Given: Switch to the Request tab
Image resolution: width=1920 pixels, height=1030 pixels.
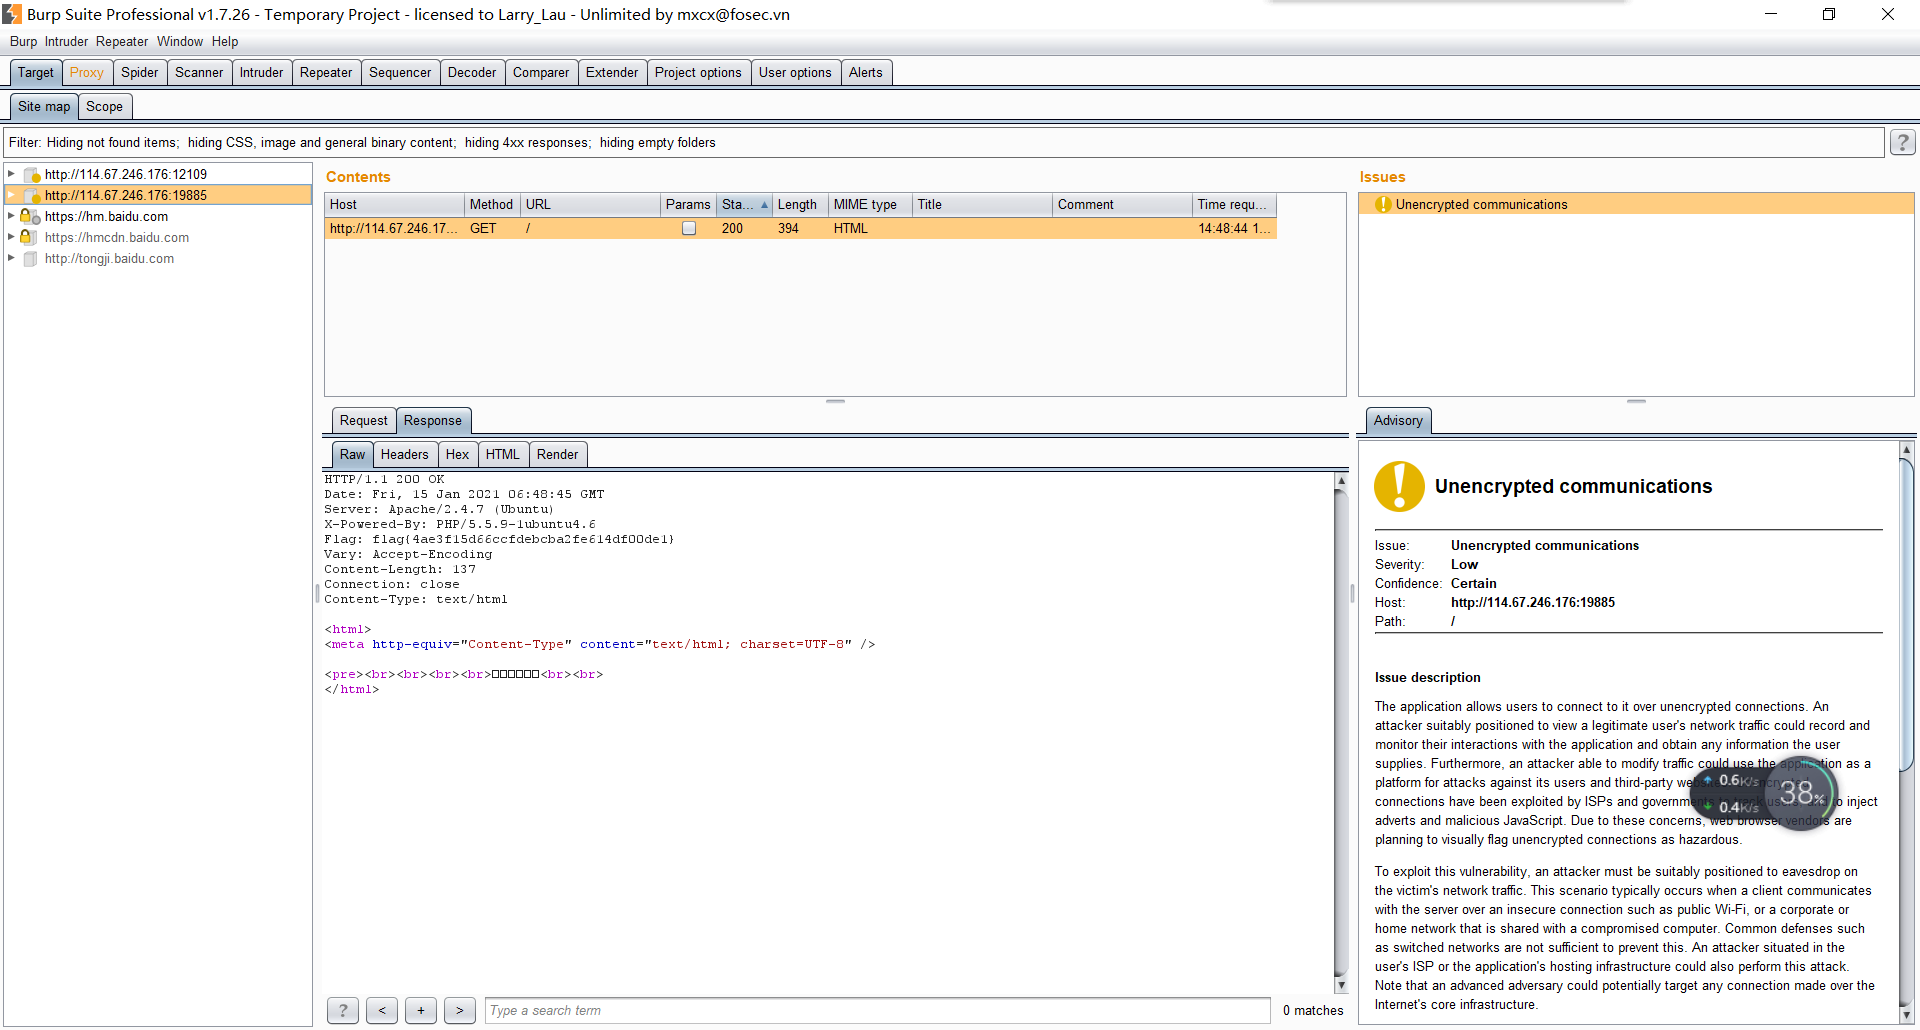Looking at the screenshot, I should pos(363,420).
